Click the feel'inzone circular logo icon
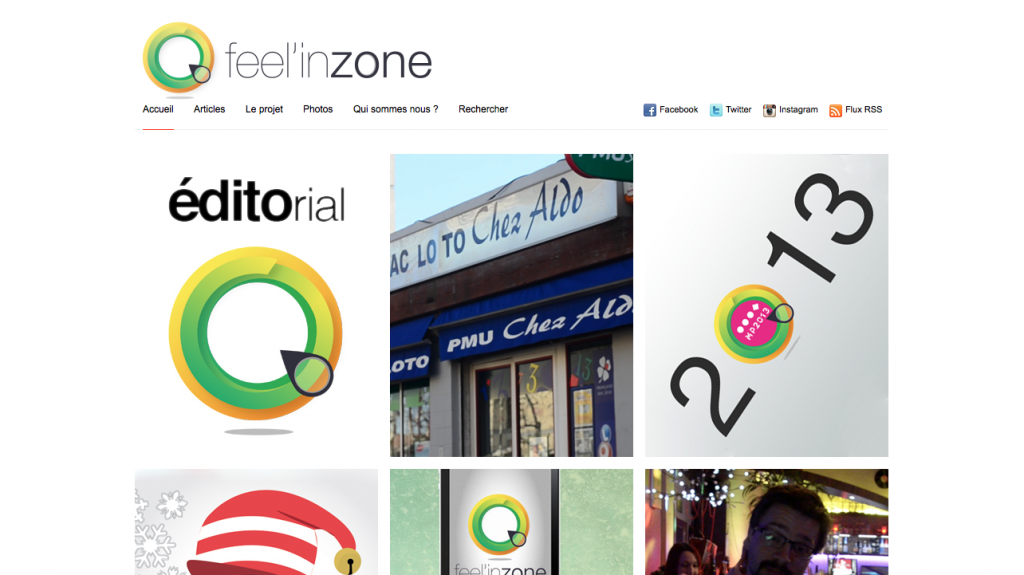1024x575 pixels. [178, 58]
